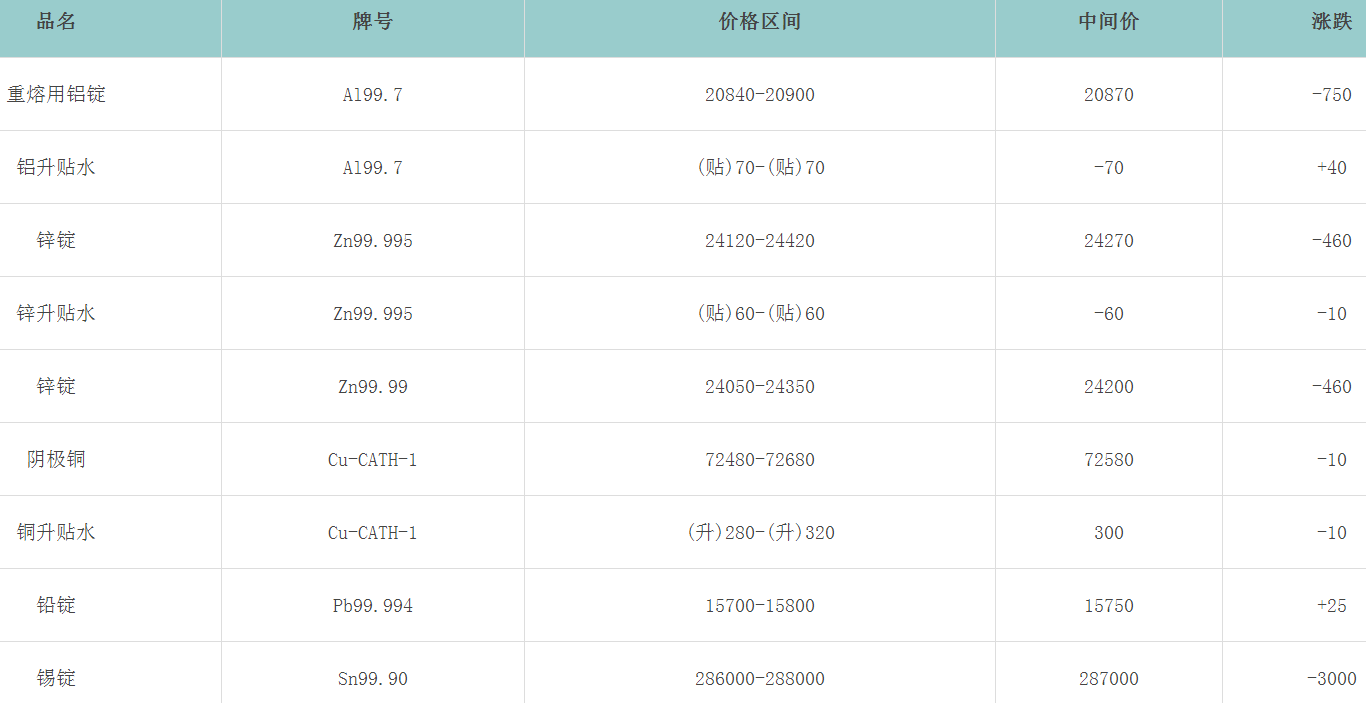Click the 品名 column header
The height and width of the screenshot is (703, 1366).
point(56,22)
